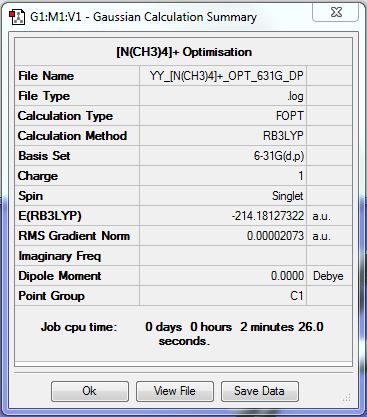Image resolution: width=367 pixels, height=417 pixels.
Task: Select the Calculation Type FOPT cell
Action: [223, 116]
